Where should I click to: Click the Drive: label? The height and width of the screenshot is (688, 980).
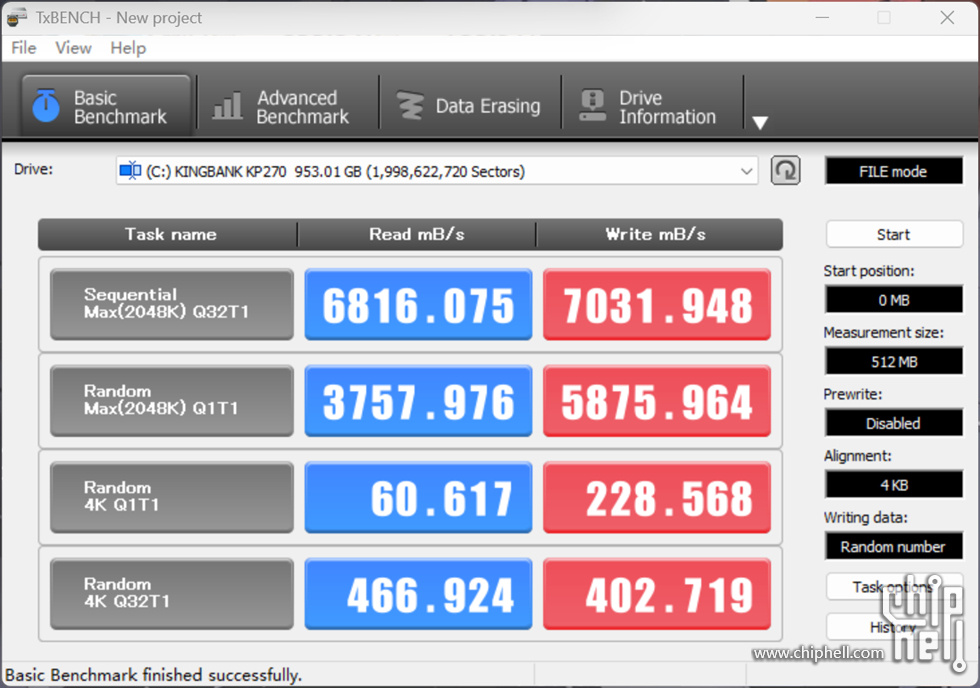(34, 169)
